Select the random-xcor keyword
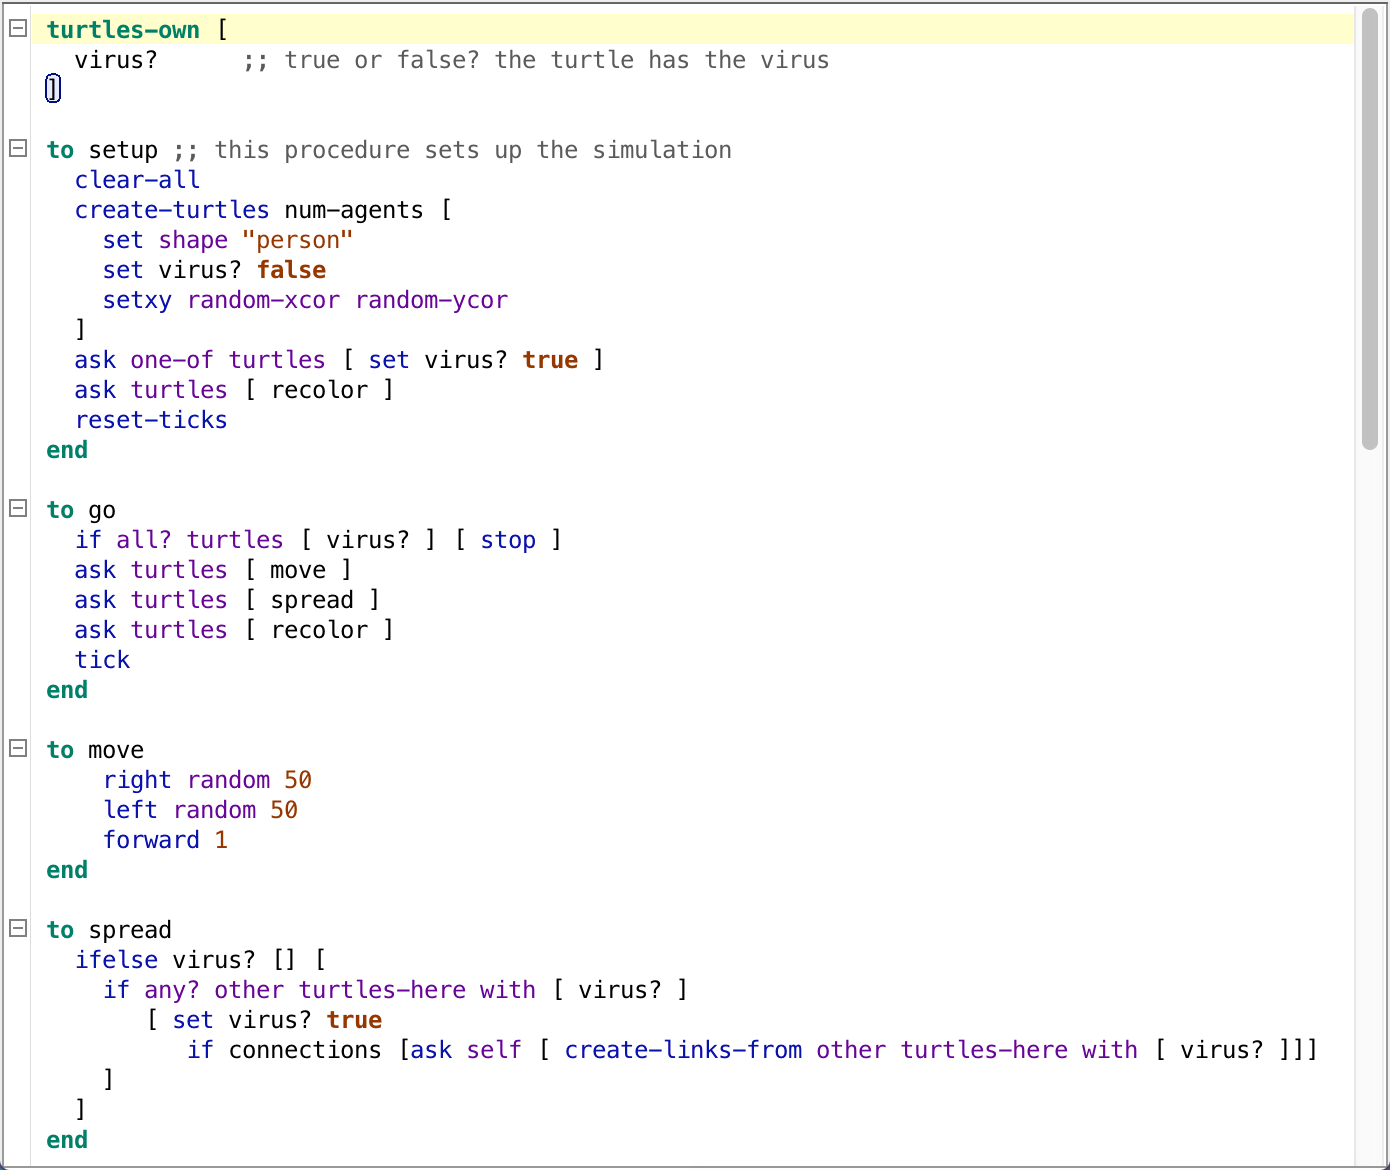 tap(263, 299)
